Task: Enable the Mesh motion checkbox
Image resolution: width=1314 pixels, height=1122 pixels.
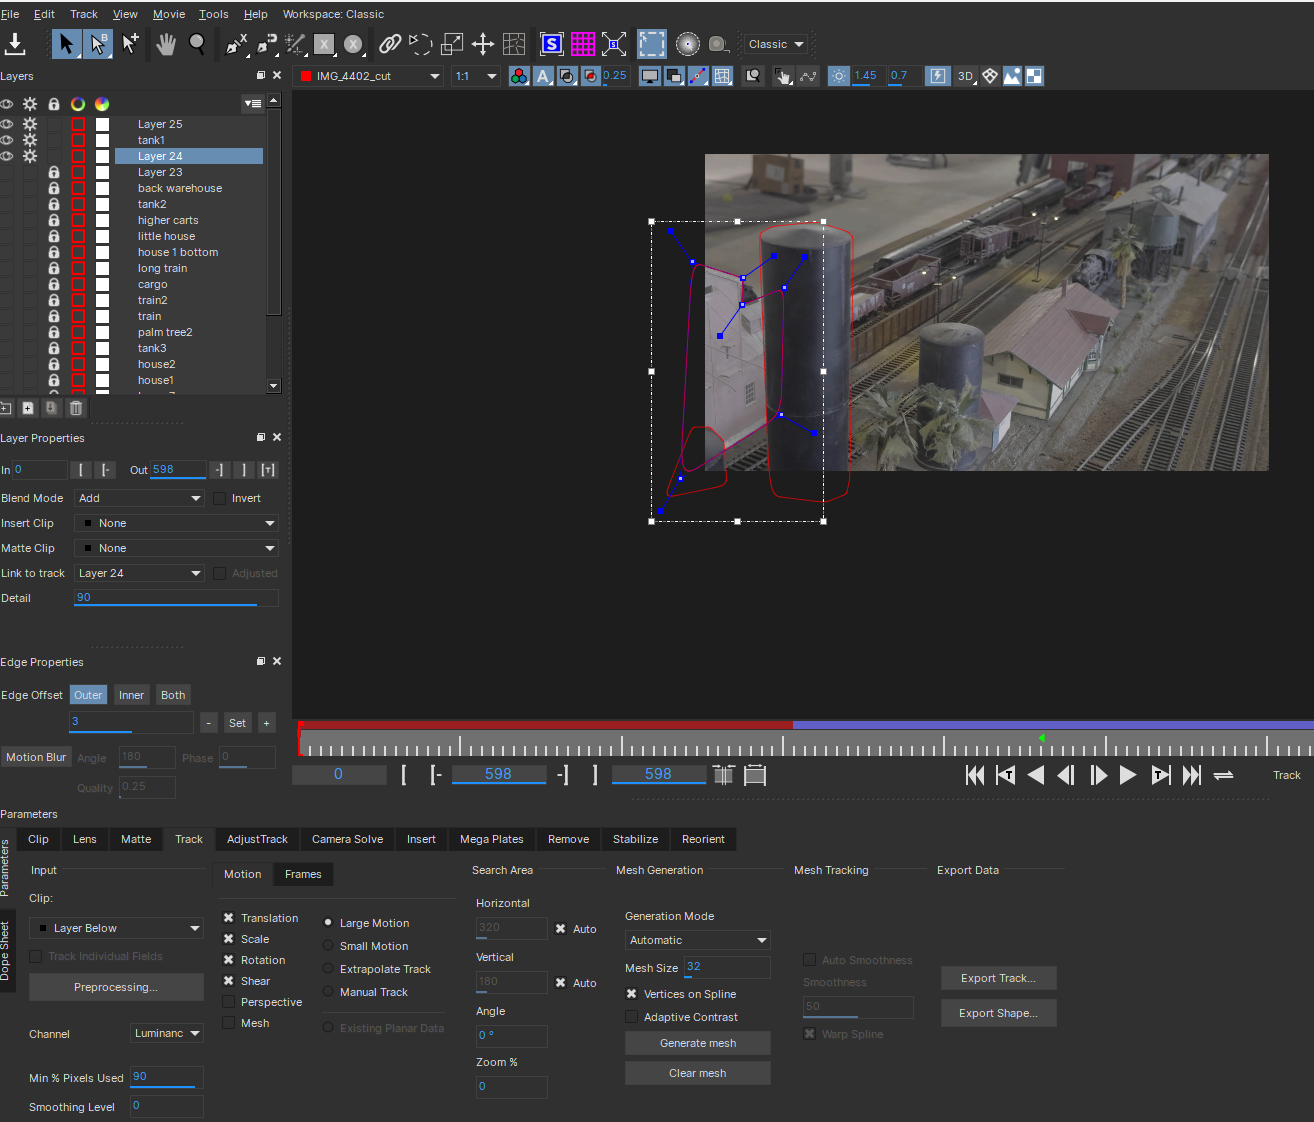Action: coord(229,1023)
